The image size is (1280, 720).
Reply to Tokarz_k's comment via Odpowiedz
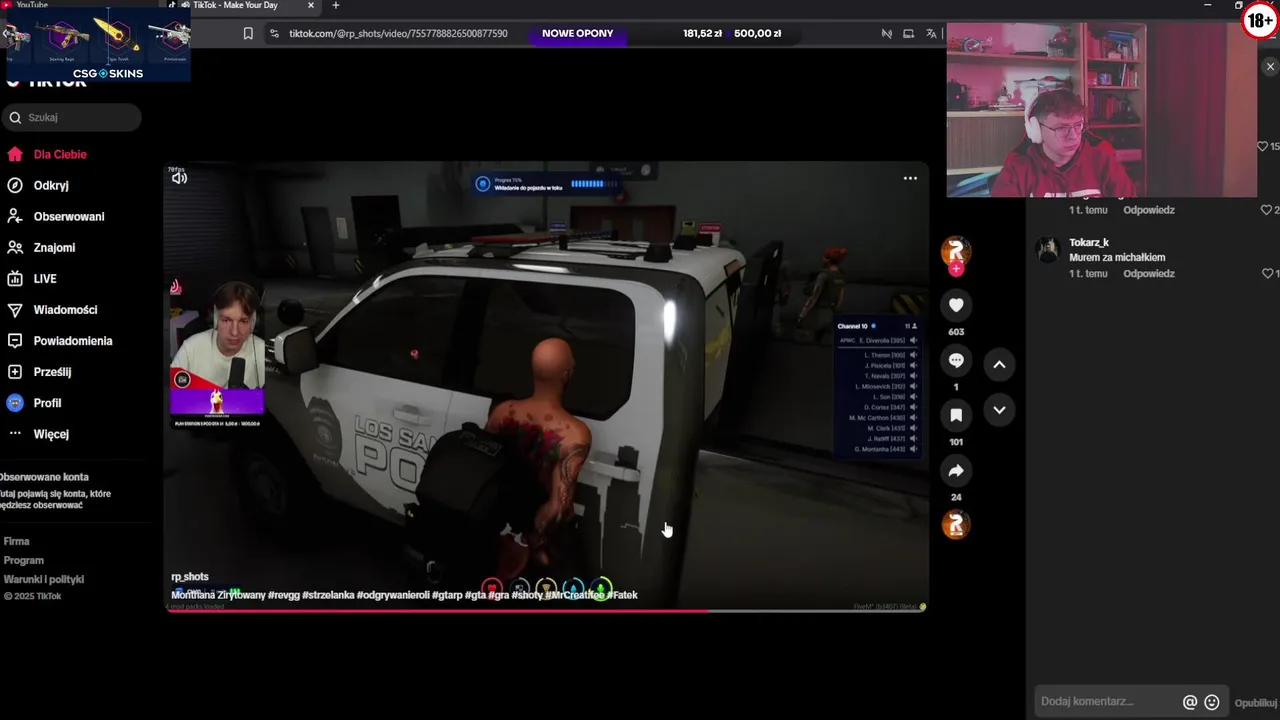point(1148,274)
